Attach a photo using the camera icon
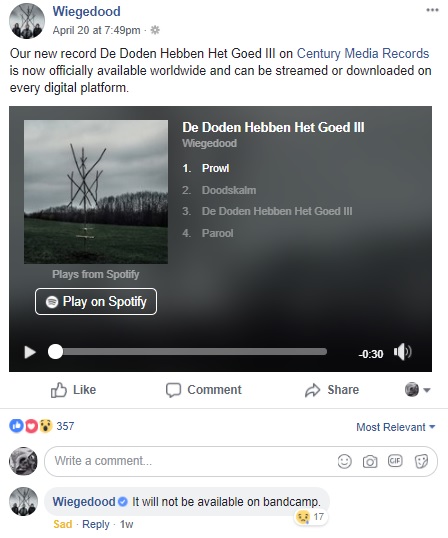The image size is (448, 538). tap(370, 461)
